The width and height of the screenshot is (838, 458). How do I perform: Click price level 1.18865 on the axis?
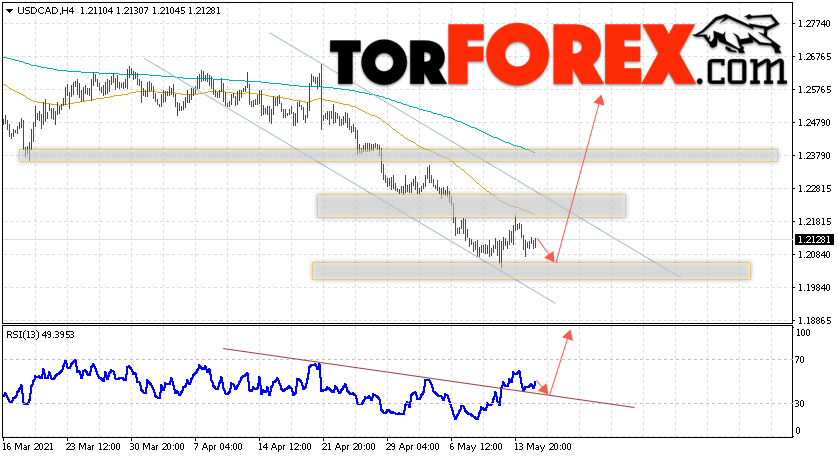(x=814, y=321)
